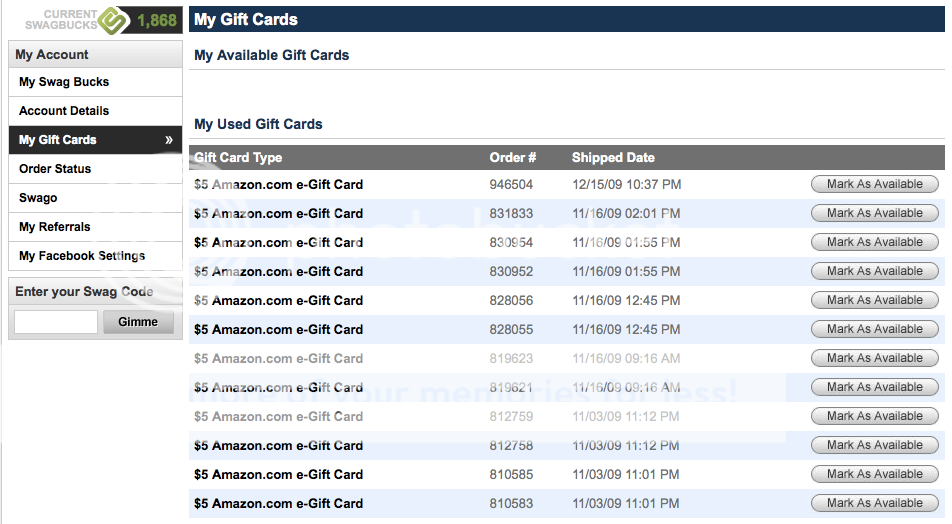Viewport: 952px width, 524px height.
Task: Click order number 830952
Action: 511,271
